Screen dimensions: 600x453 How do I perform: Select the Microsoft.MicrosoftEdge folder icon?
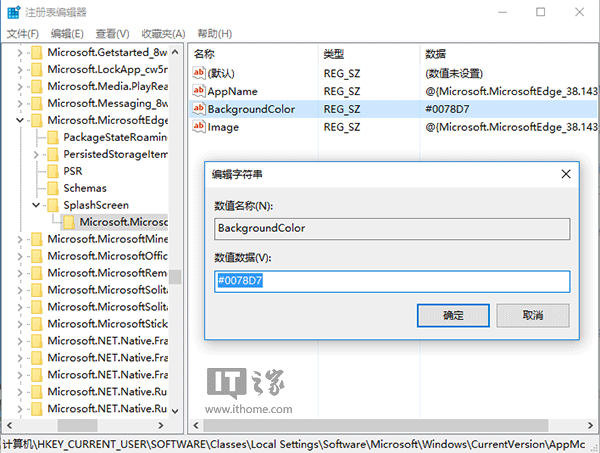(37, 120)
